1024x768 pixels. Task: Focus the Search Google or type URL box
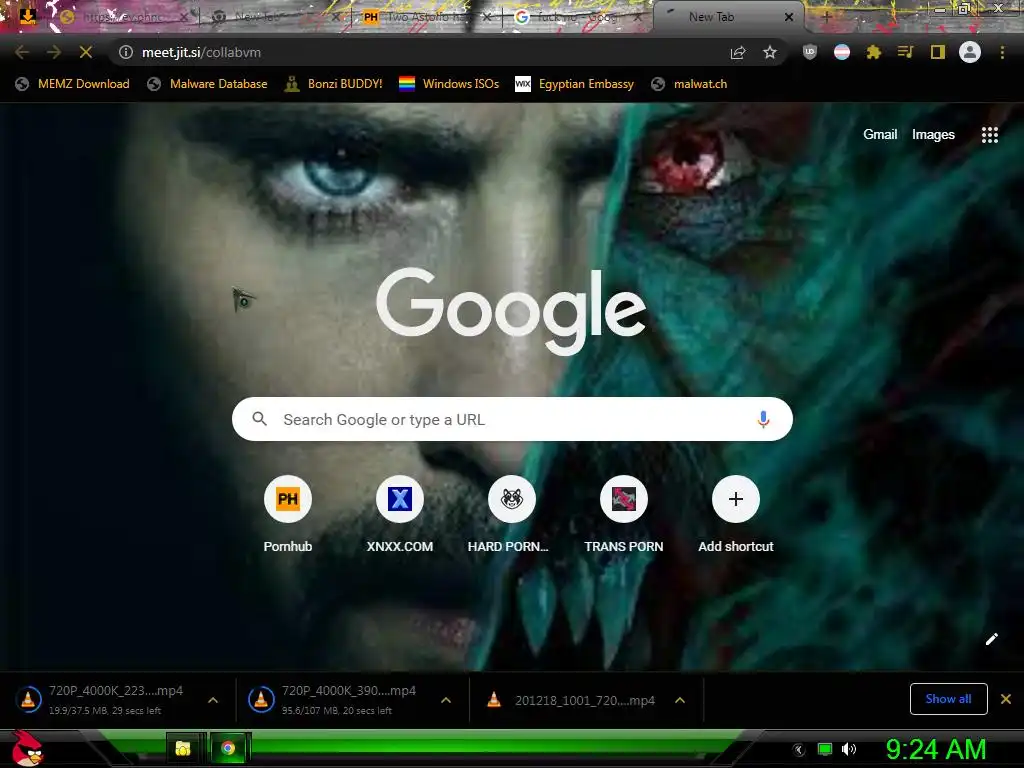pos(512,419)
